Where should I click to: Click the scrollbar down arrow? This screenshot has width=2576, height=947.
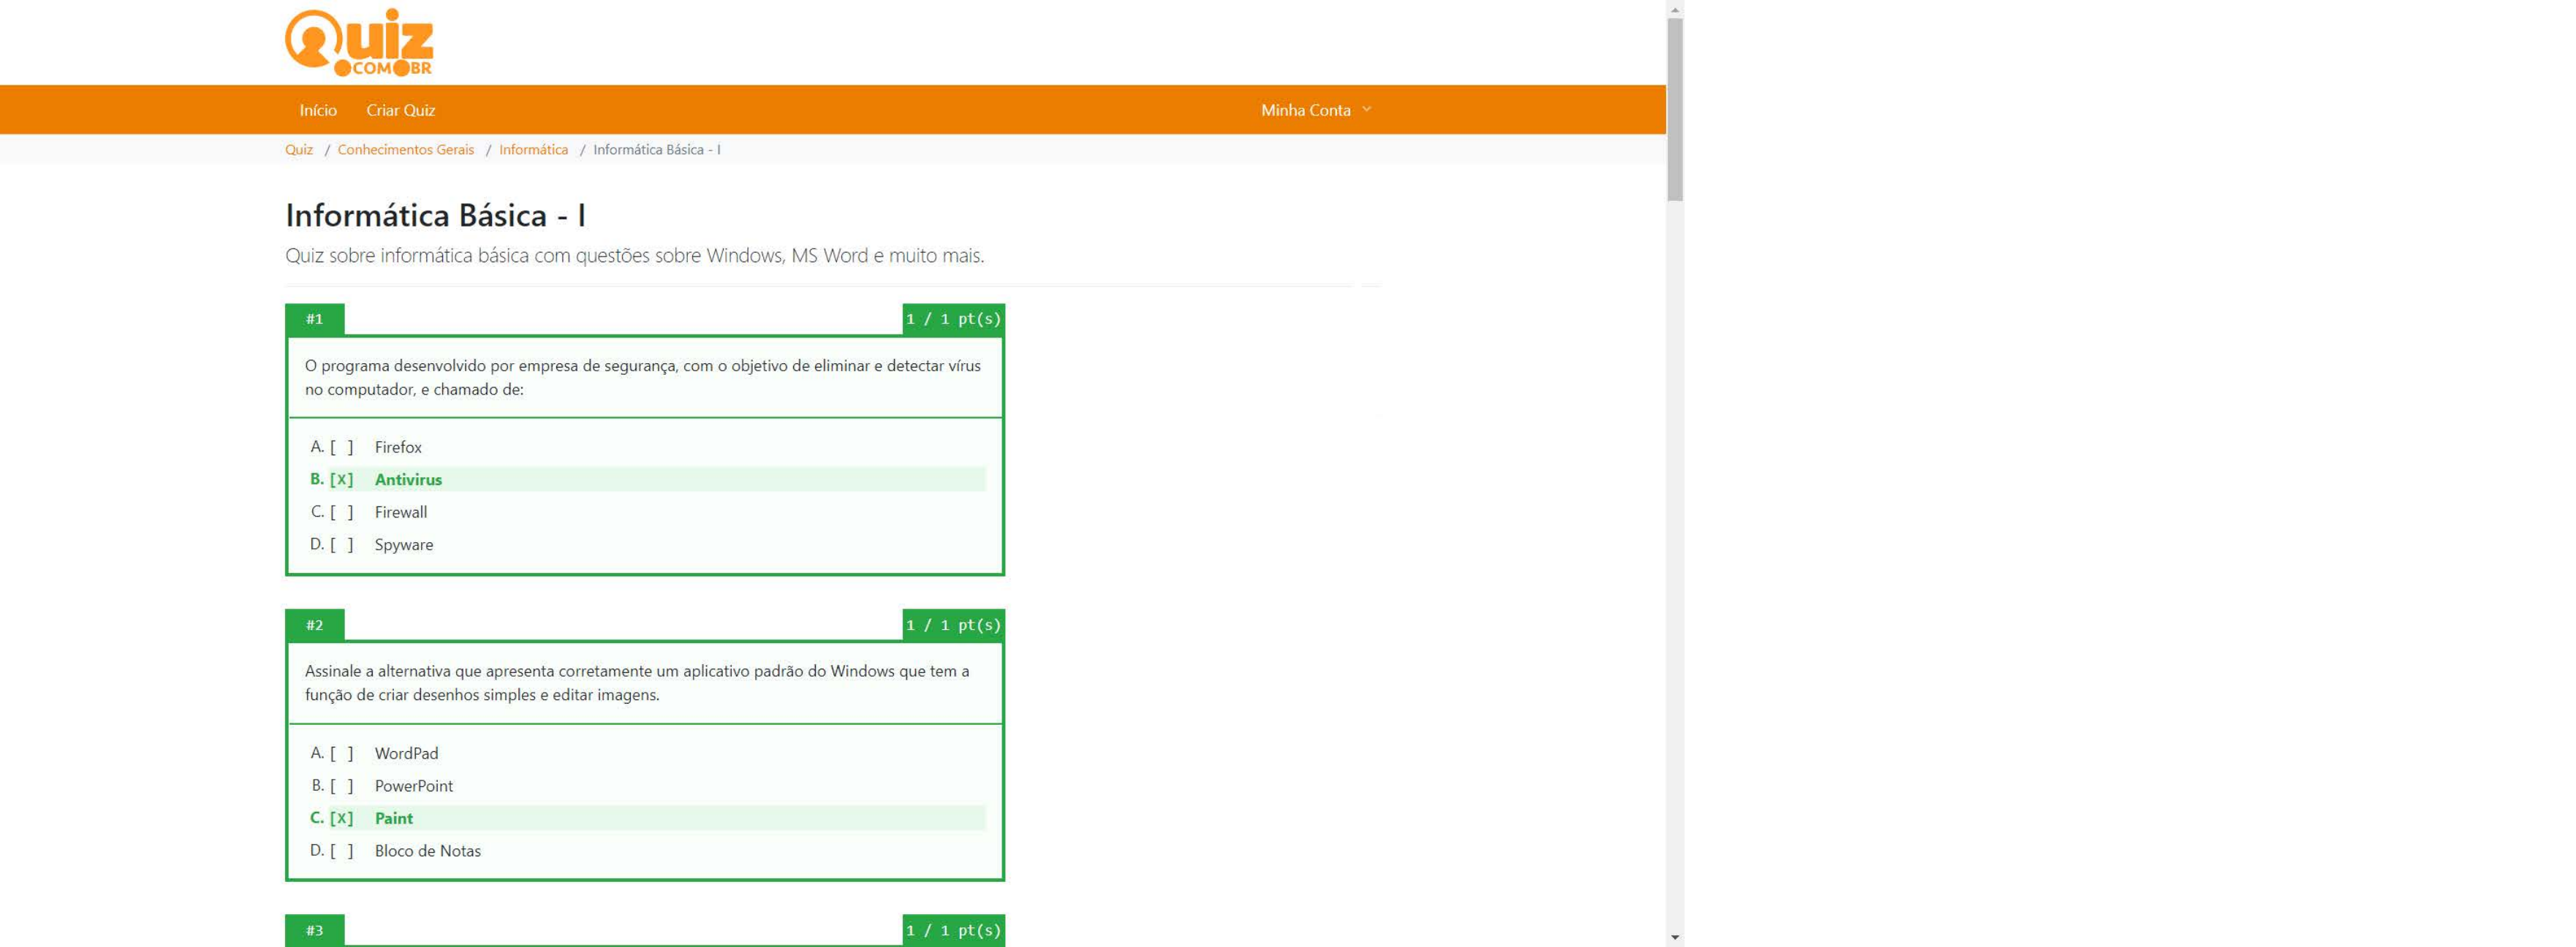coord(1675,938)
